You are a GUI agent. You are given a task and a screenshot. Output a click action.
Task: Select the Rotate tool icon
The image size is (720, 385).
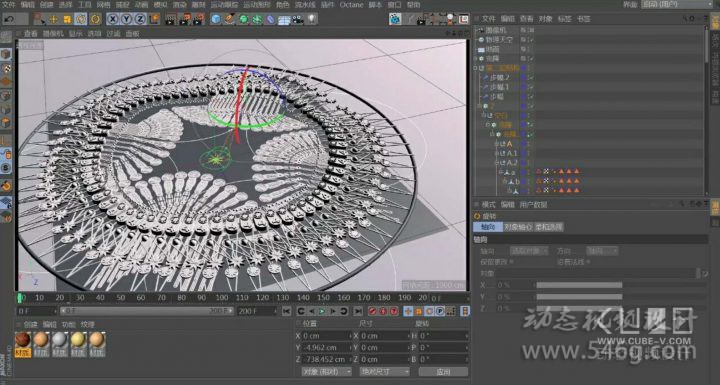click(x=81, y=19)
